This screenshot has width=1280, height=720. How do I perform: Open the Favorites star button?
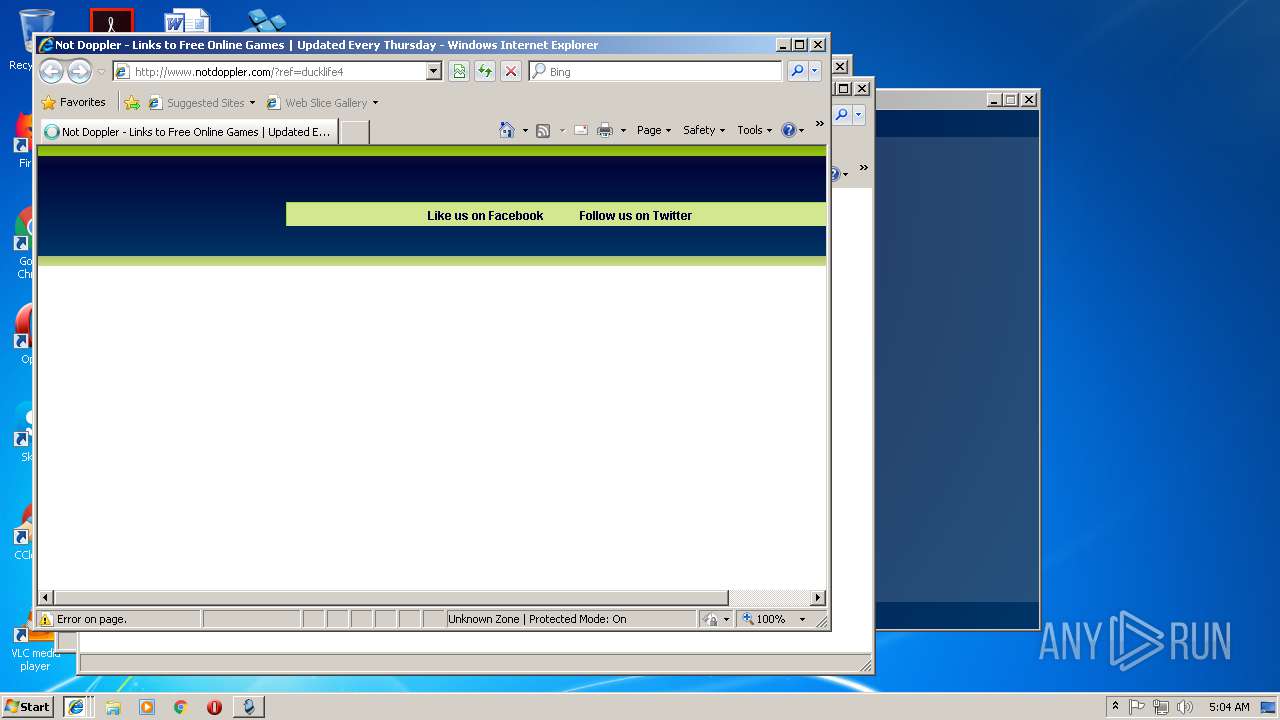tap(73, 102)
